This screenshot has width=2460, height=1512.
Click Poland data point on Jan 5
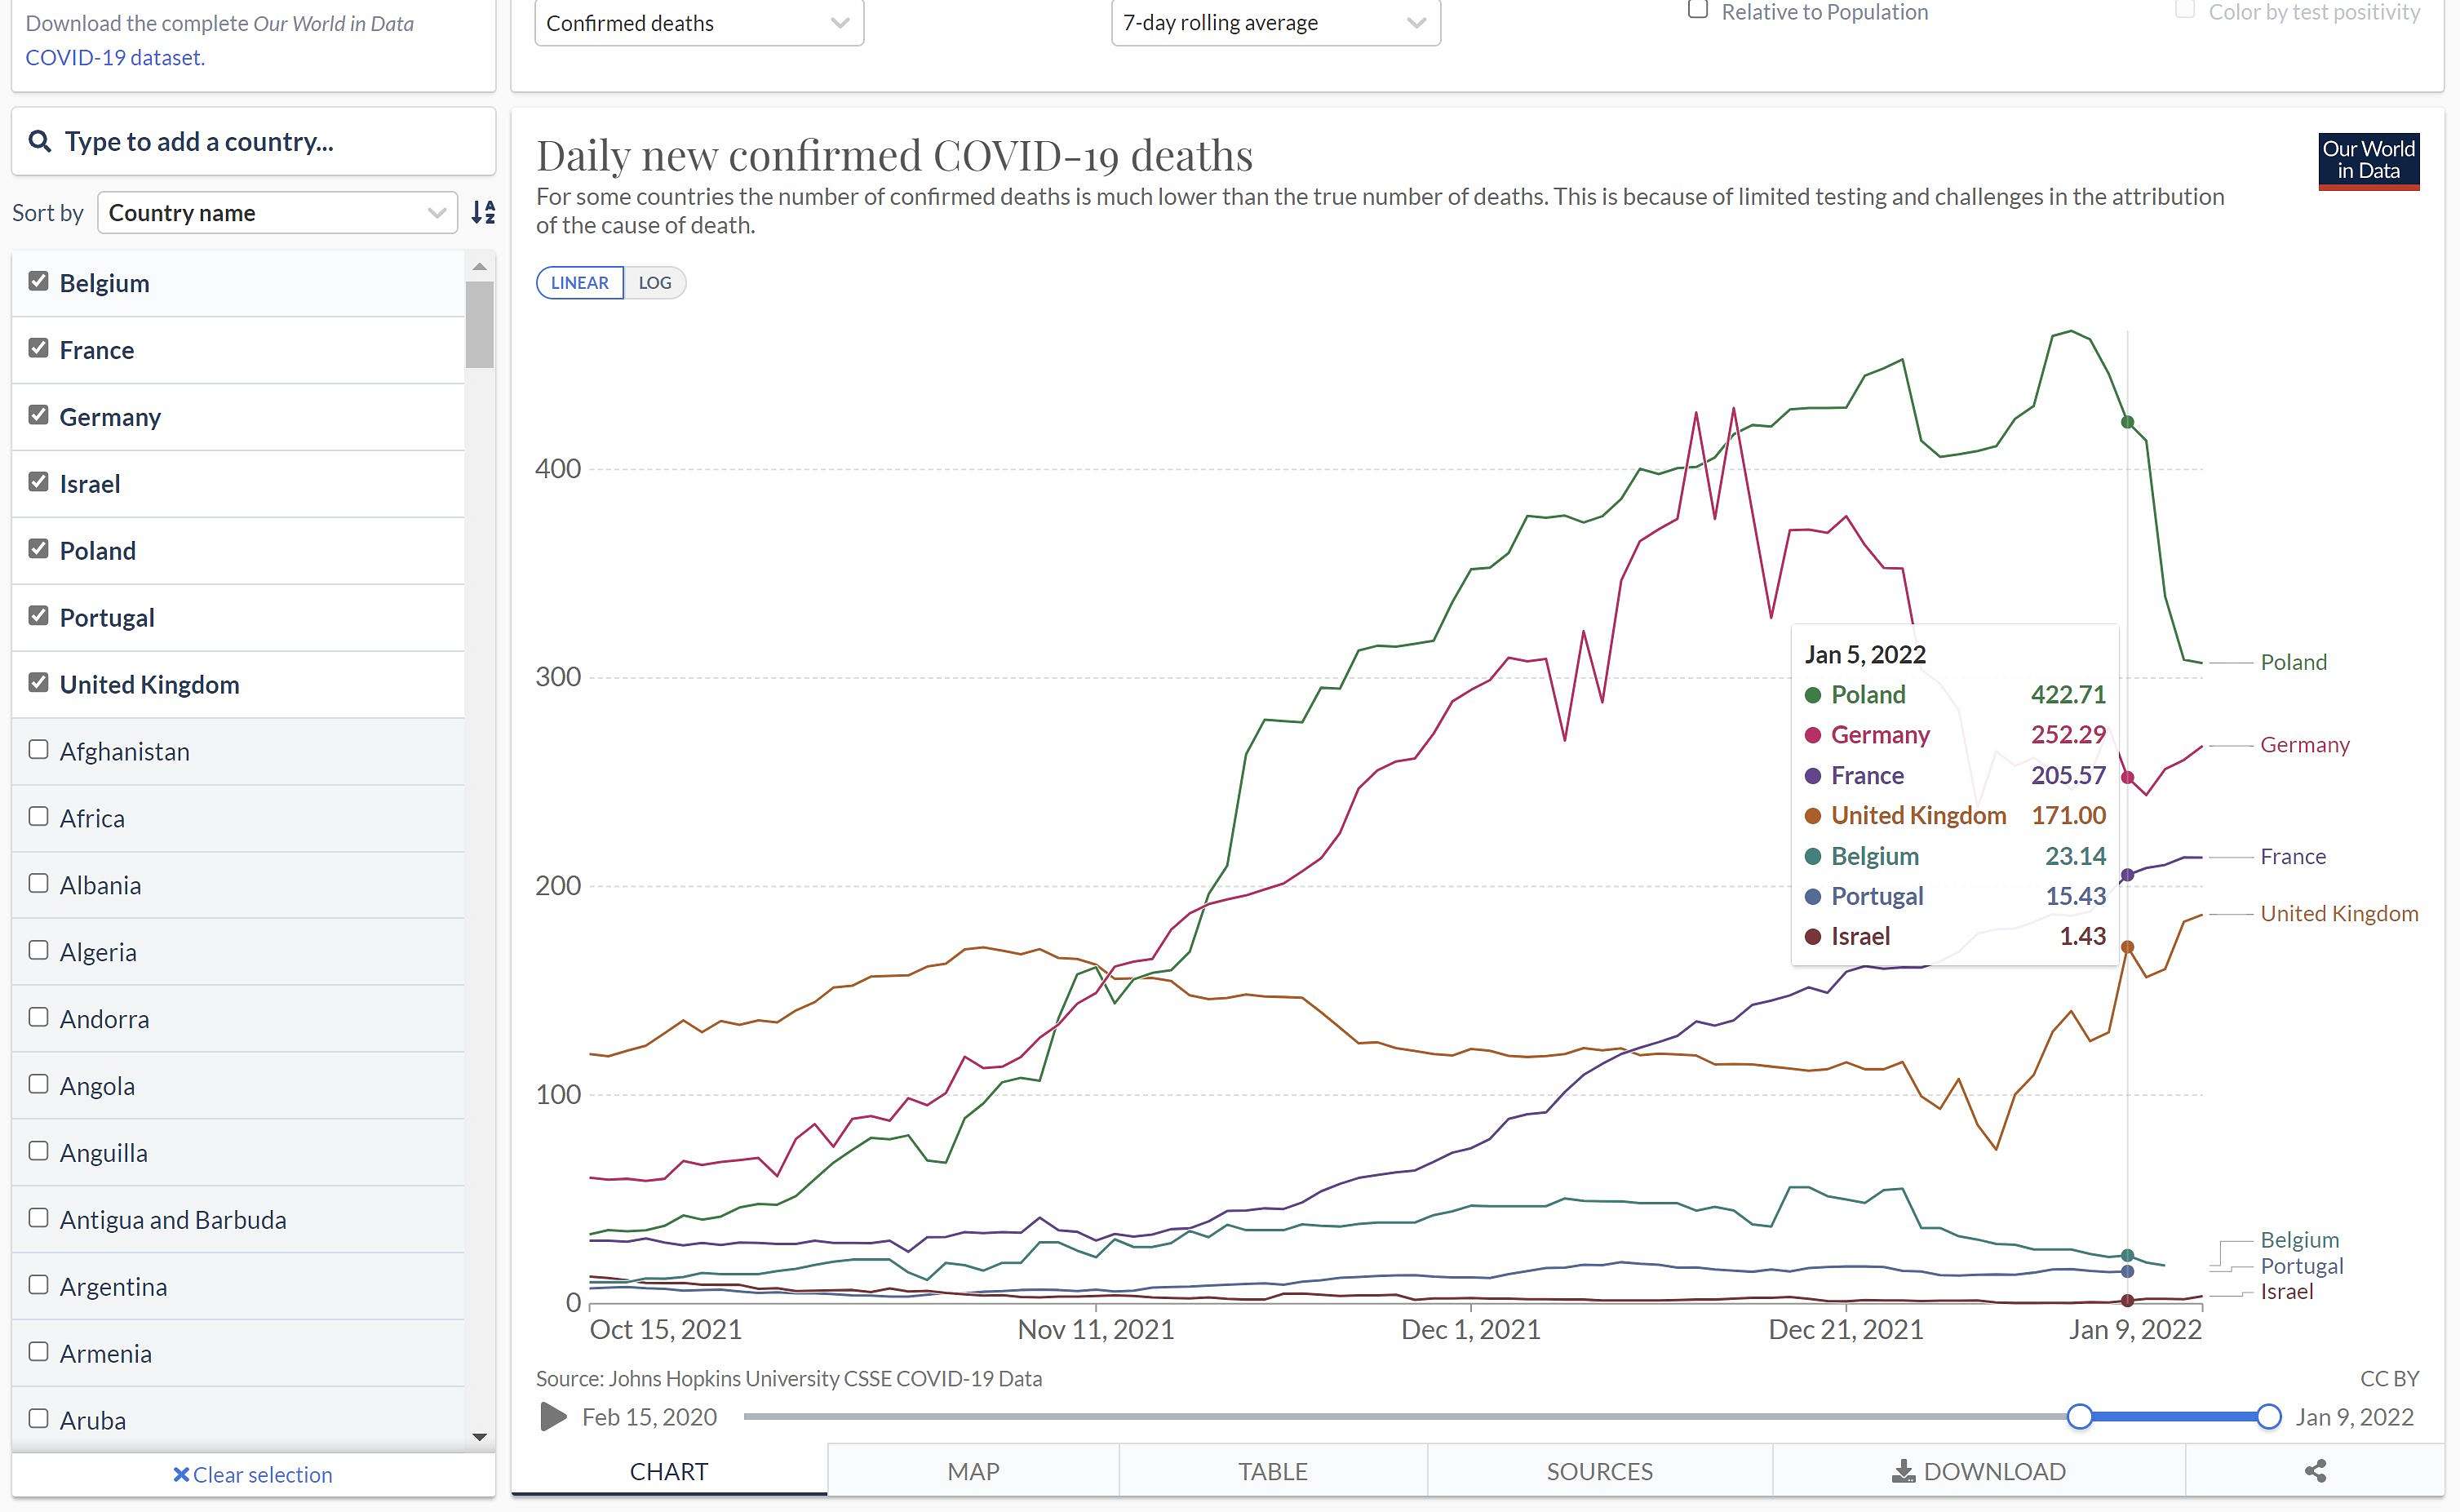click(2127, 422)
